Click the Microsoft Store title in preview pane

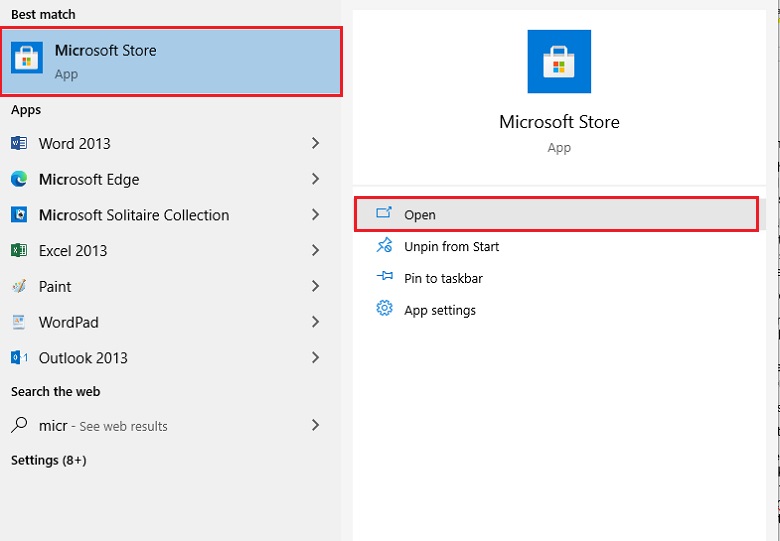pos(559,122)
